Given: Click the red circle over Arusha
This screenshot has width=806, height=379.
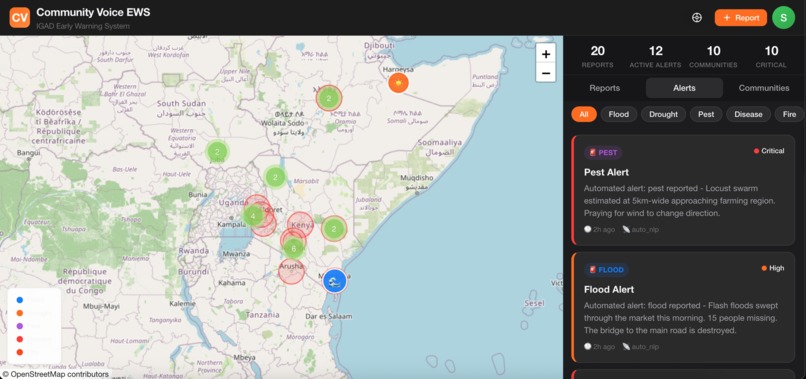Looking at the screenshot, I should pos(291,270).
